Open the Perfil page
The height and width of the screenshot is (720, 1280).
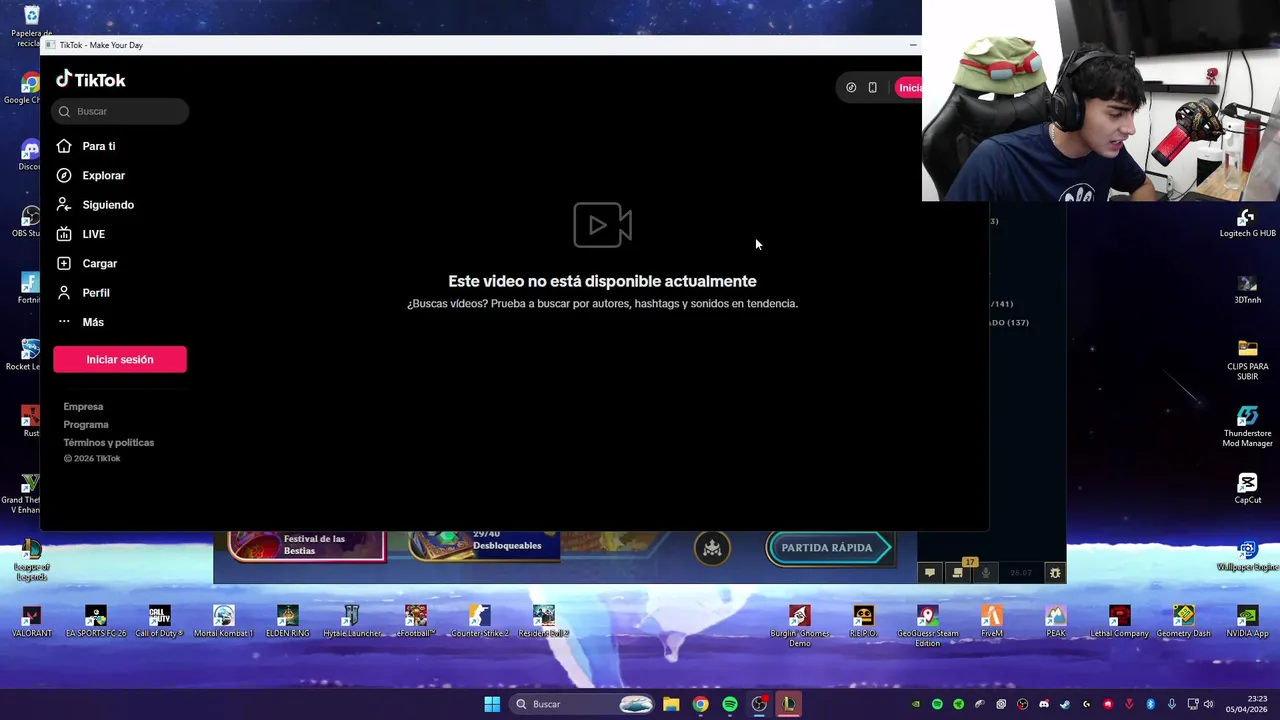click(96, 293)
